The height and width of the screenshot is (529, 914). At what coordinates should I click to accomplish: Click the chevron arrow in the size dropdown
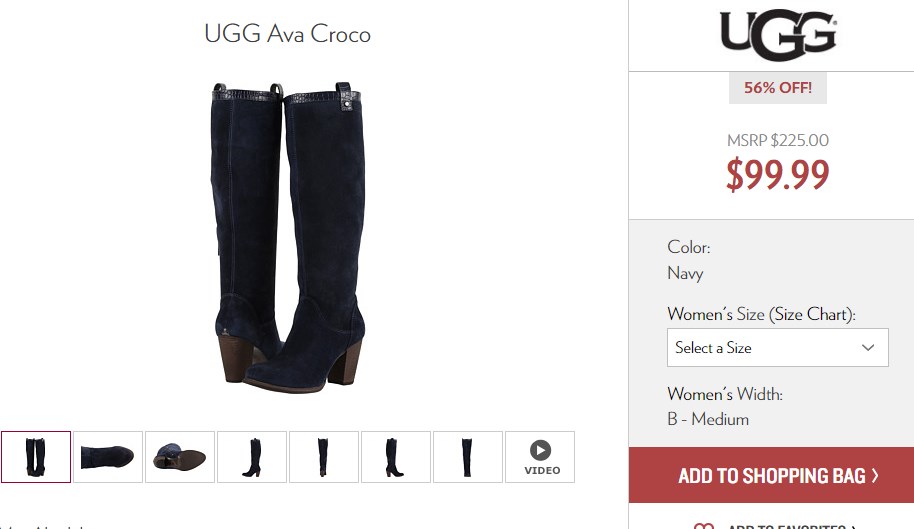[x=868, y=347]
